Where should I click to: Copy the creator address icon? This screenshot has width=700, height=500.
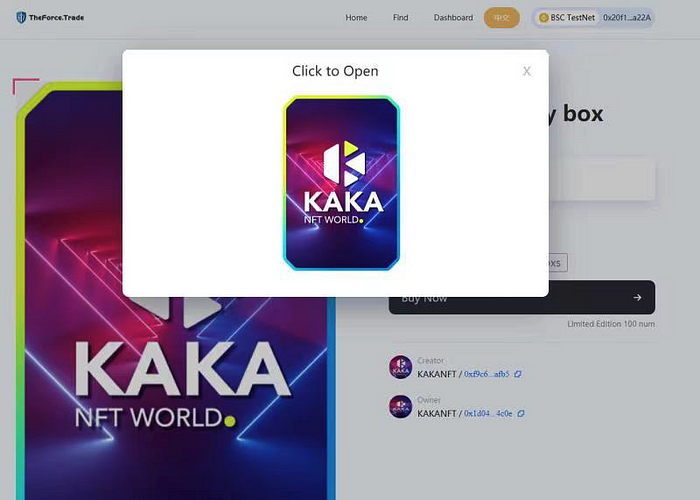(x=518, y=374)
